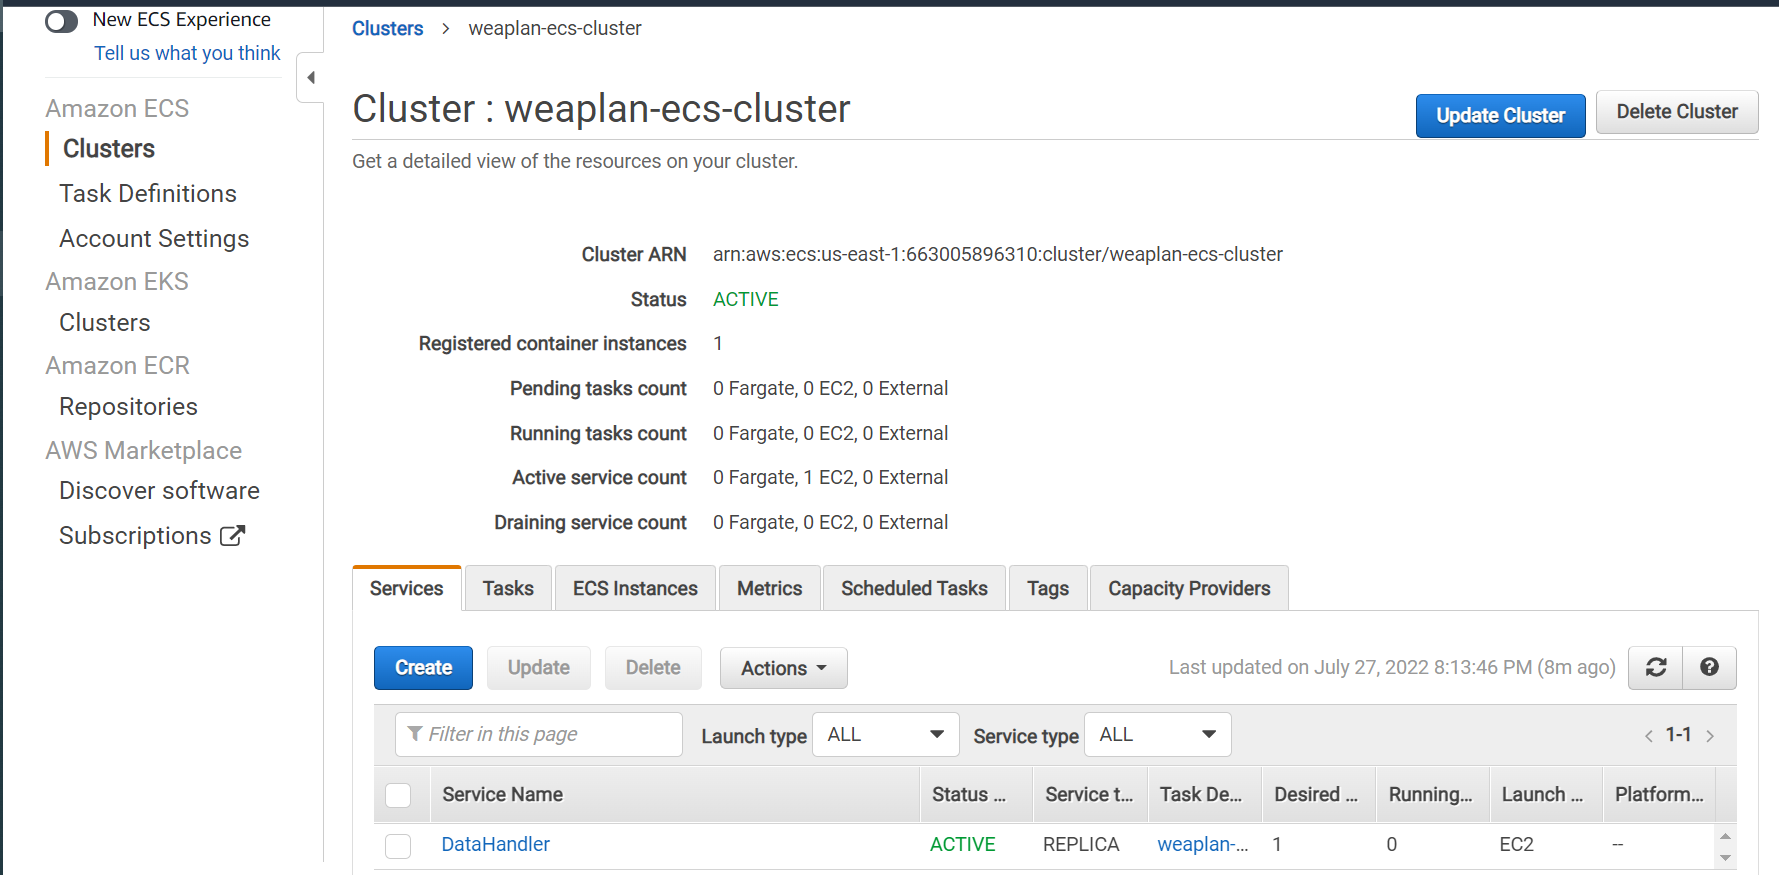View the Scheduled Tasks tab
The image size is (1779, 875).
point(914,588)
